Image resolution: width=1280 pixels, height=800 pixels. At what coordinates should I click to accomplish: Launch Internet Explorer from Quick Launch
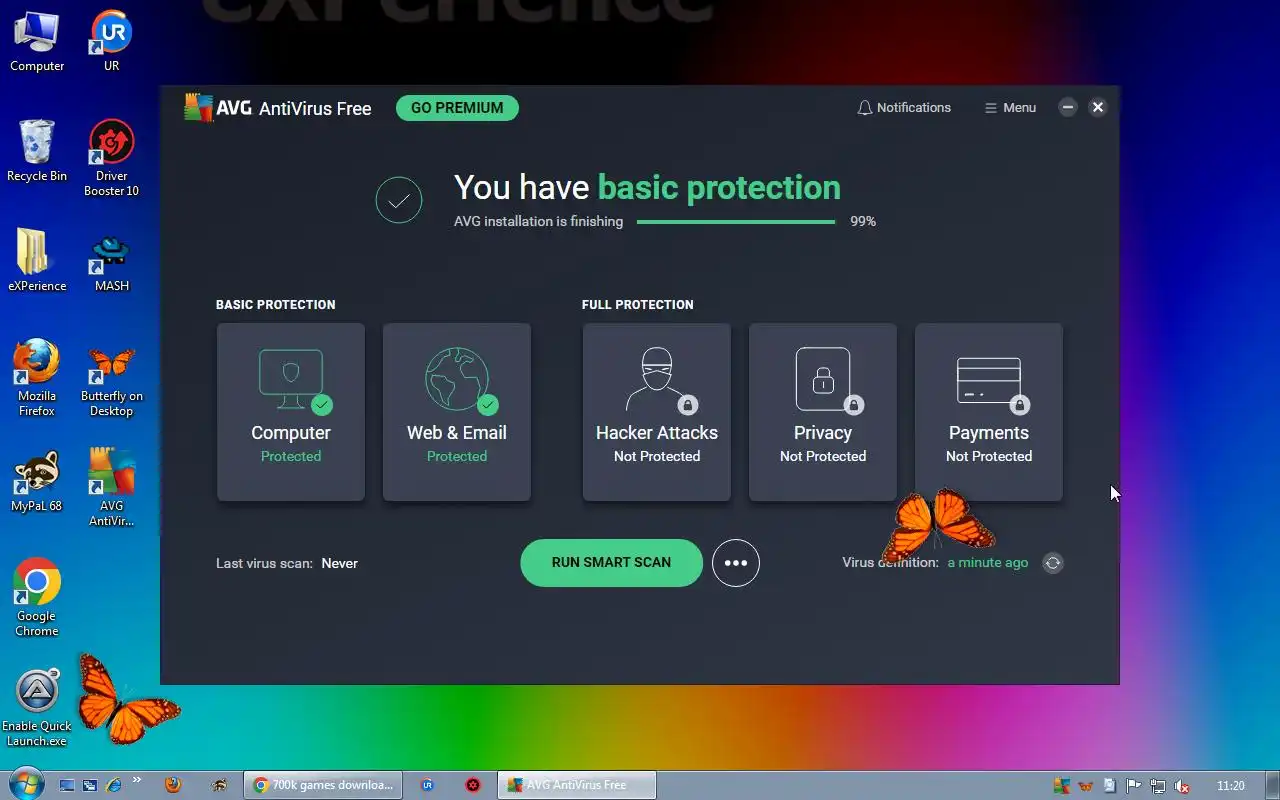coord(113,786)
